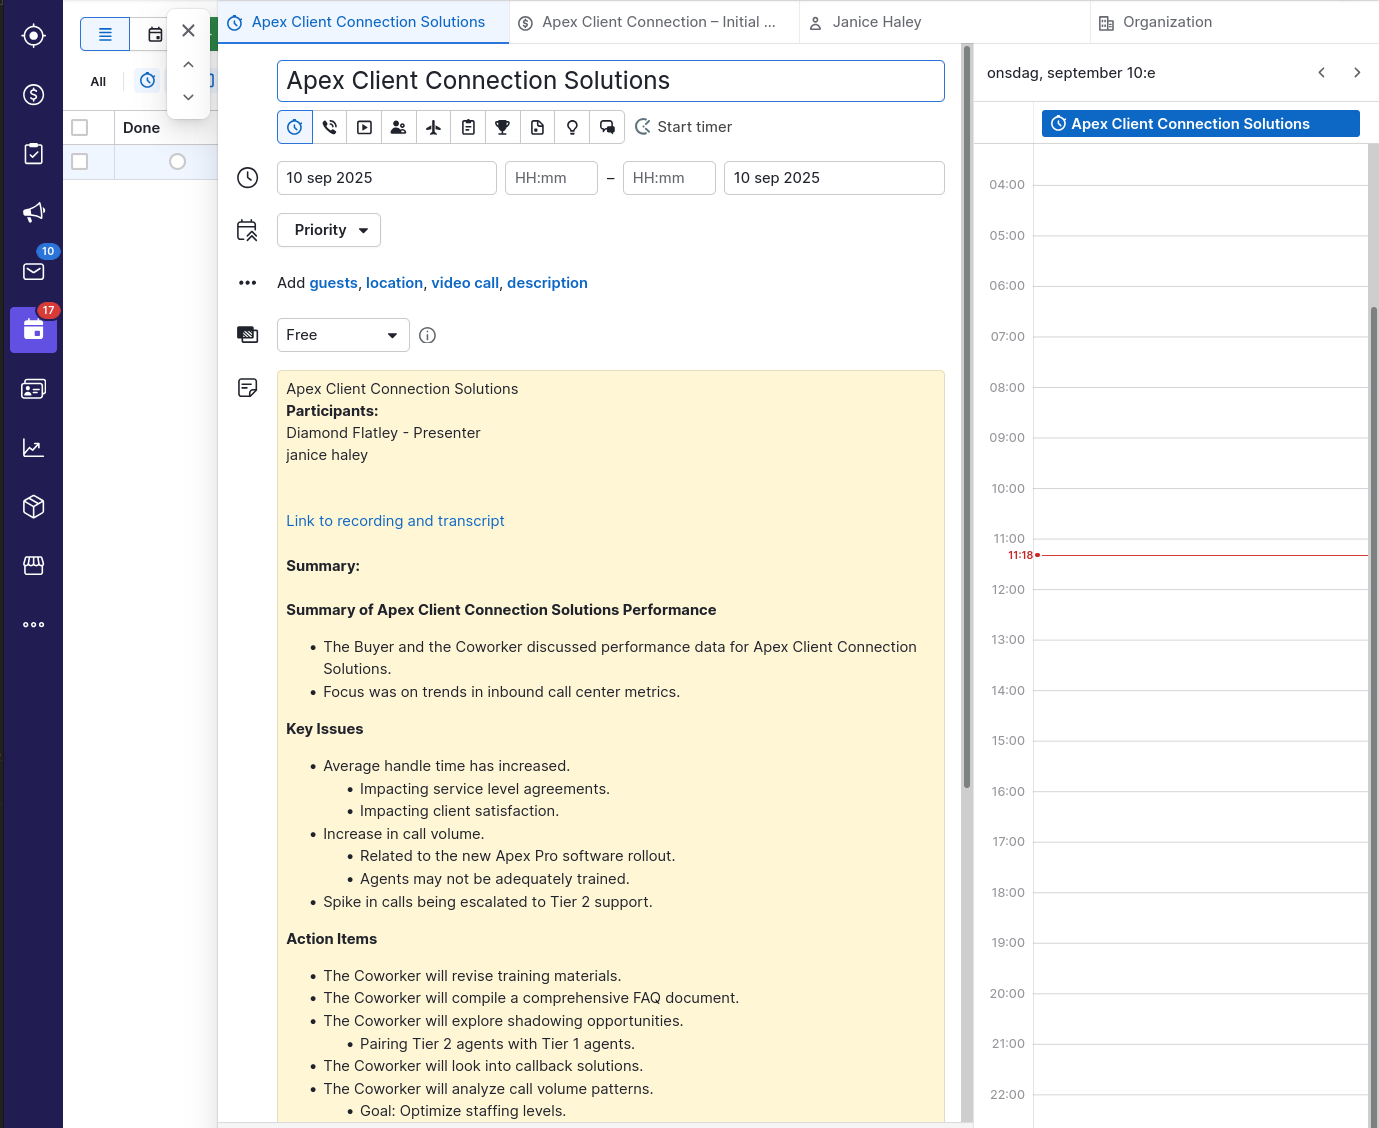Open the megaphone campaigns icon in sidebar
Viewport: 1379px width, 1128px height.
[x=33, y=212]
